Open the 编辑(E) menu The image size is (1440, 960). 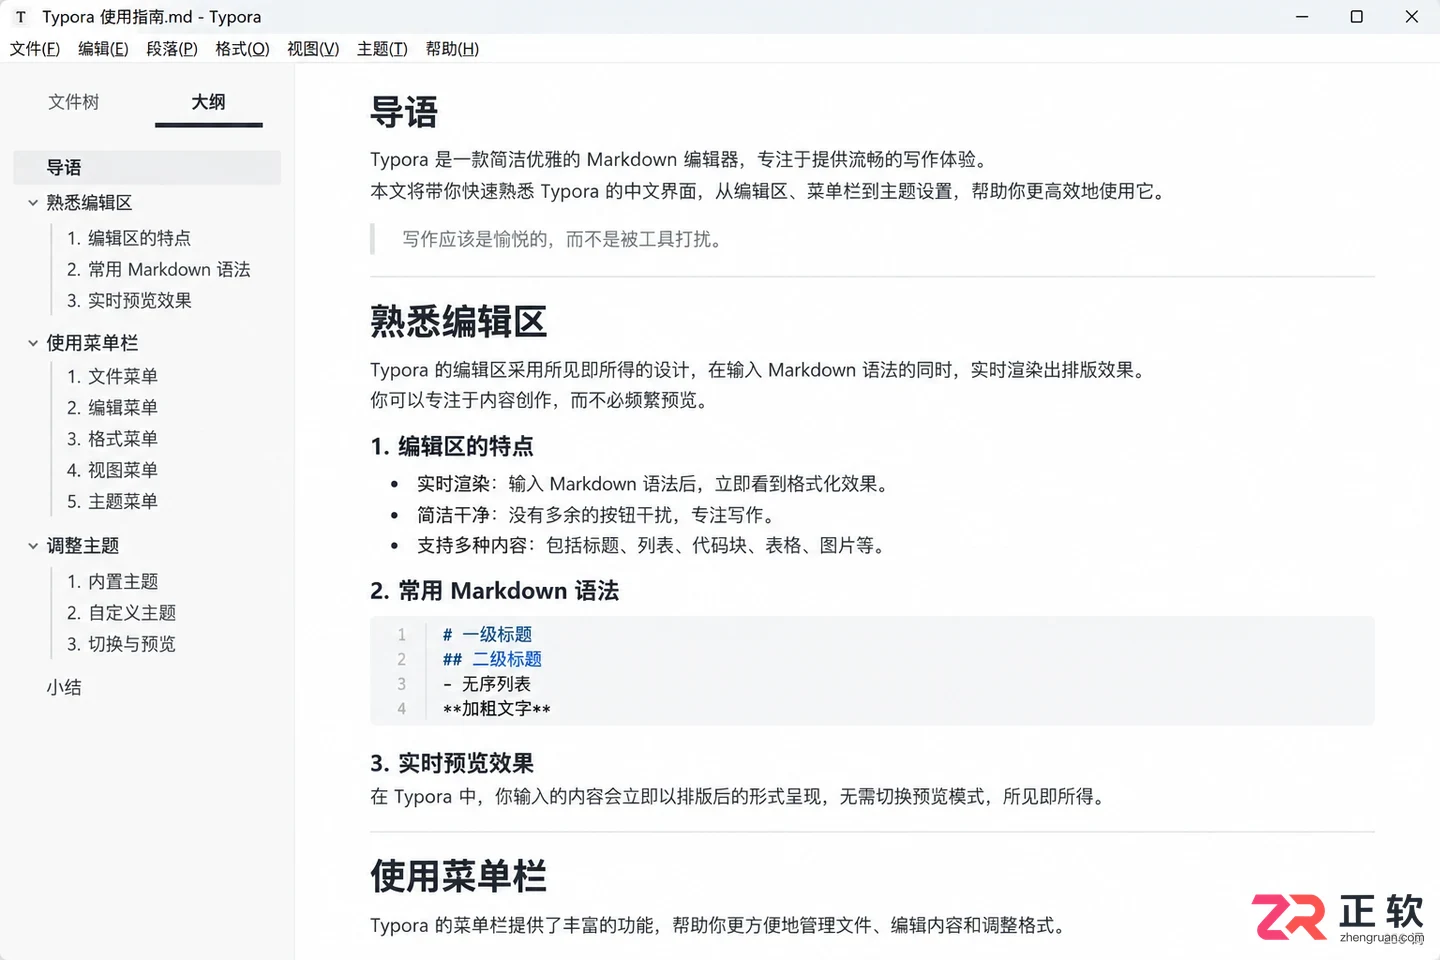(103, 49)
